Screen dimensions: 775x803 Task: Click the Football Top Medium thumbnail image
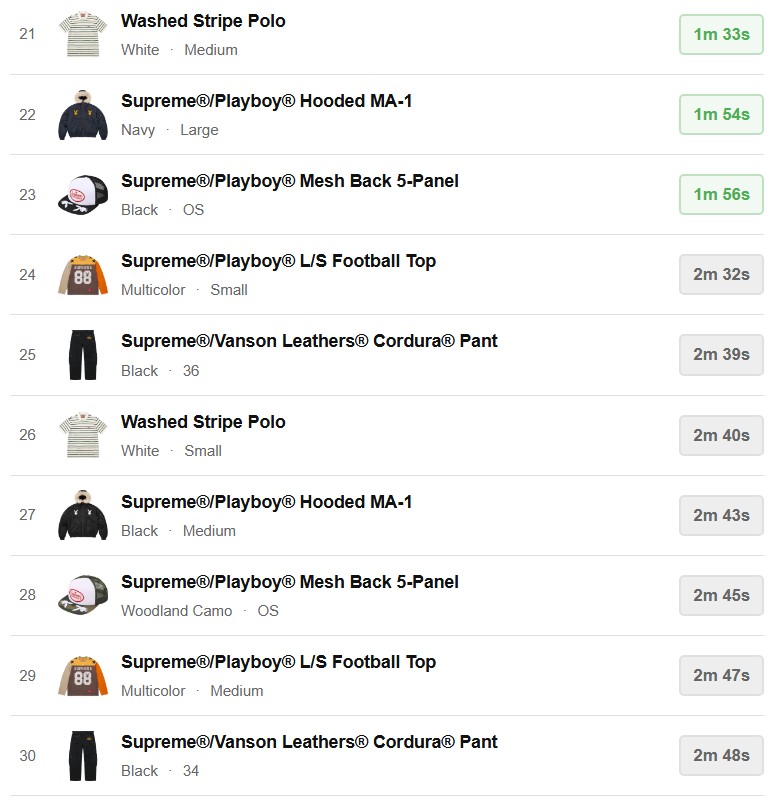click(x=83, y=675)
